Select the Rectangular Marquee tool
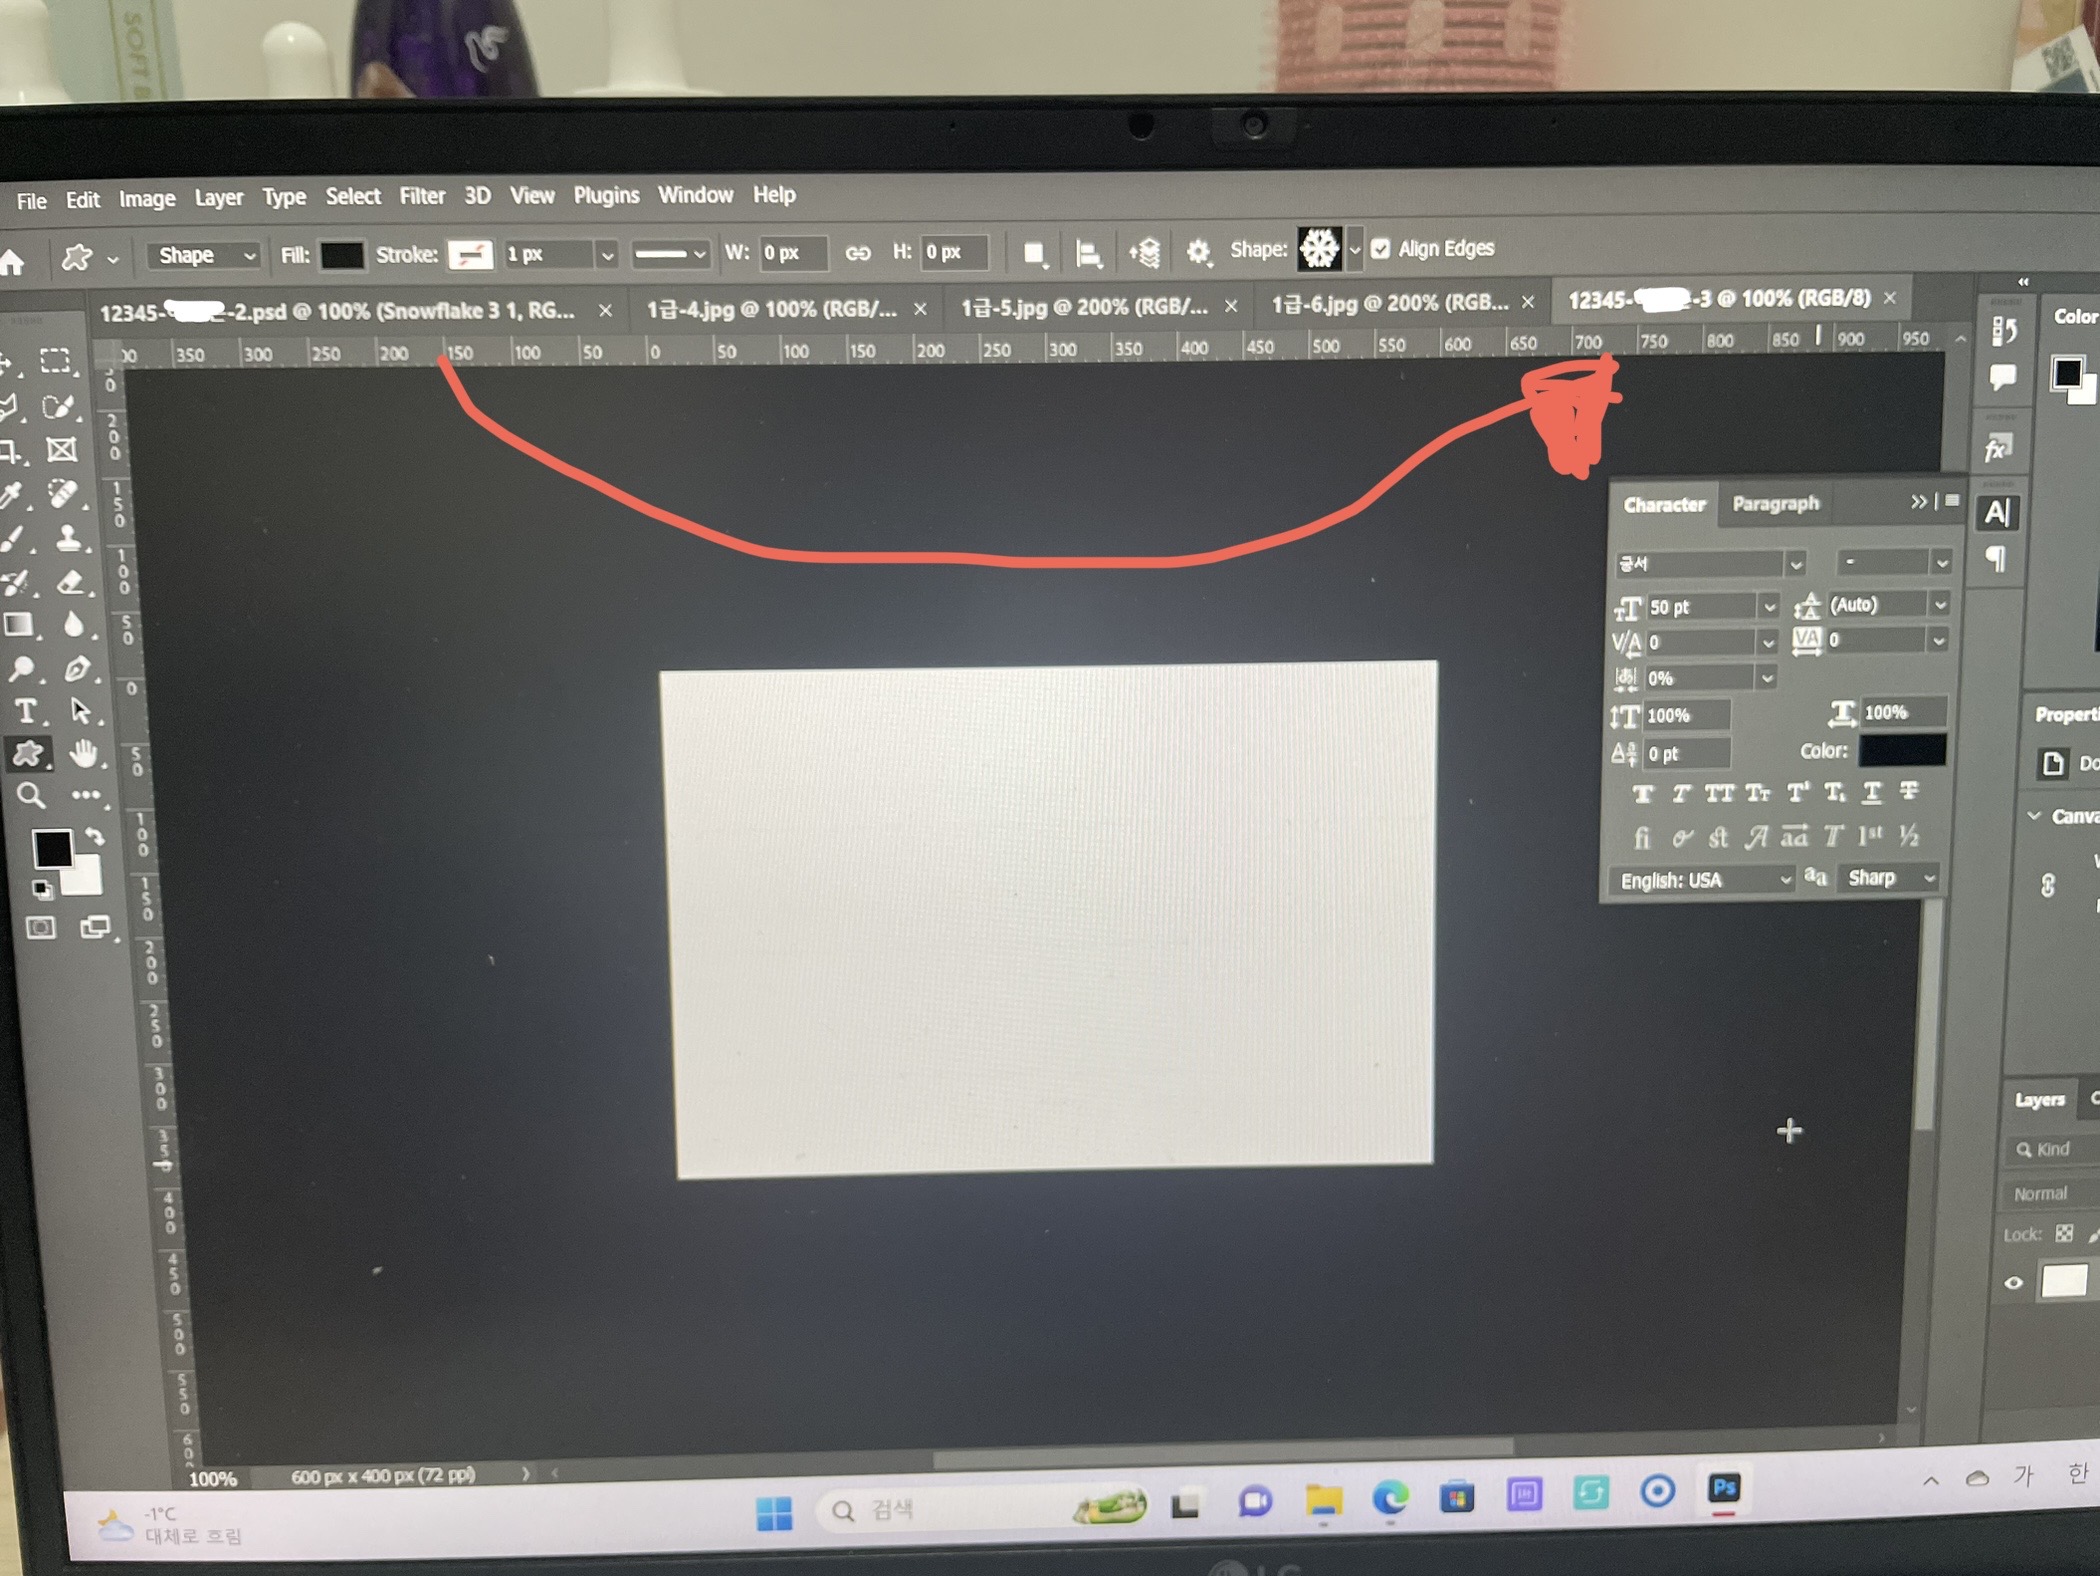Image resolution: width=2100 pixels, height=1576 pixels. point(56,361)
